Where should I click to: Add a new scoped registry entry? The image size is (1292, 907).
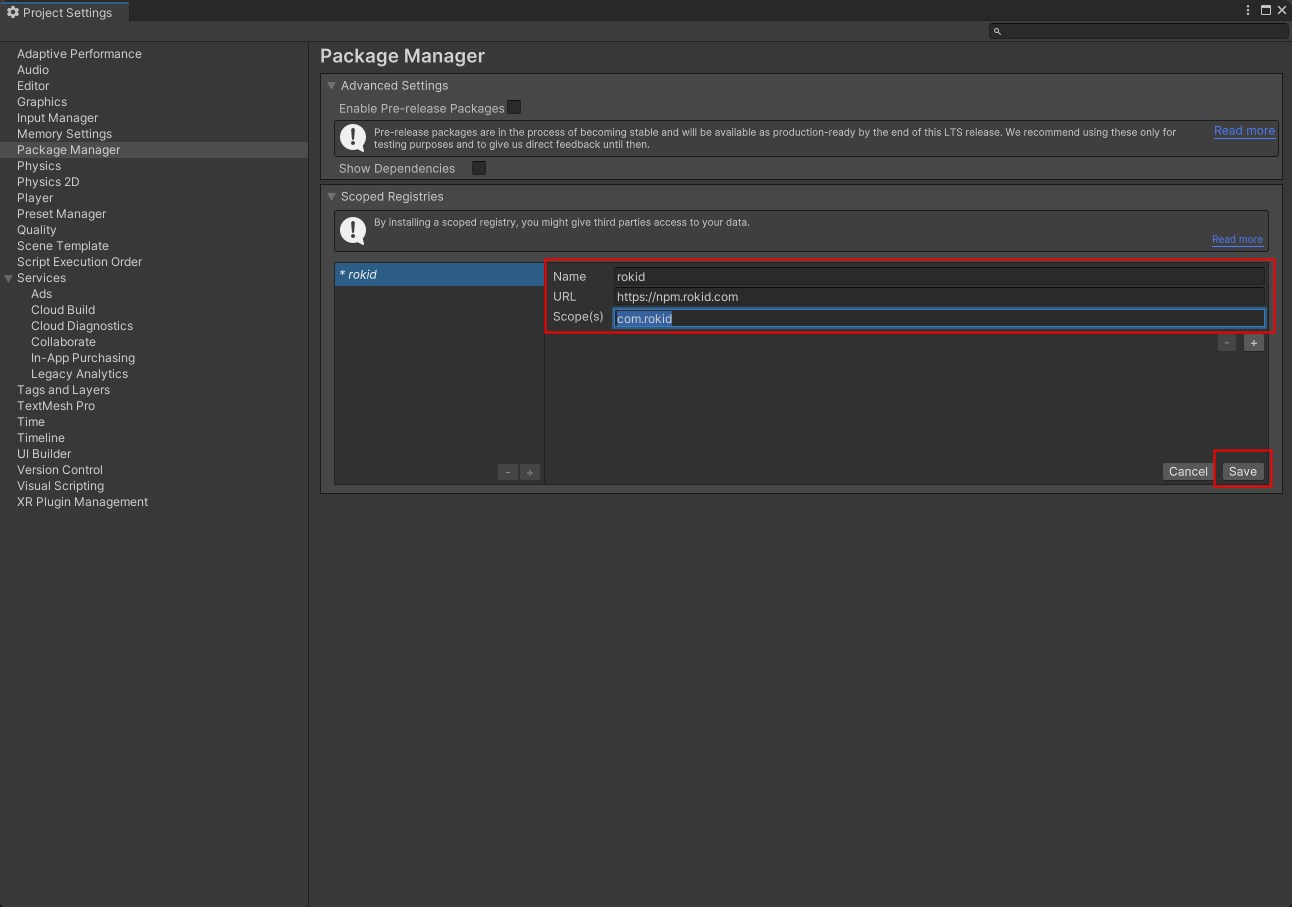pos(530,472)
